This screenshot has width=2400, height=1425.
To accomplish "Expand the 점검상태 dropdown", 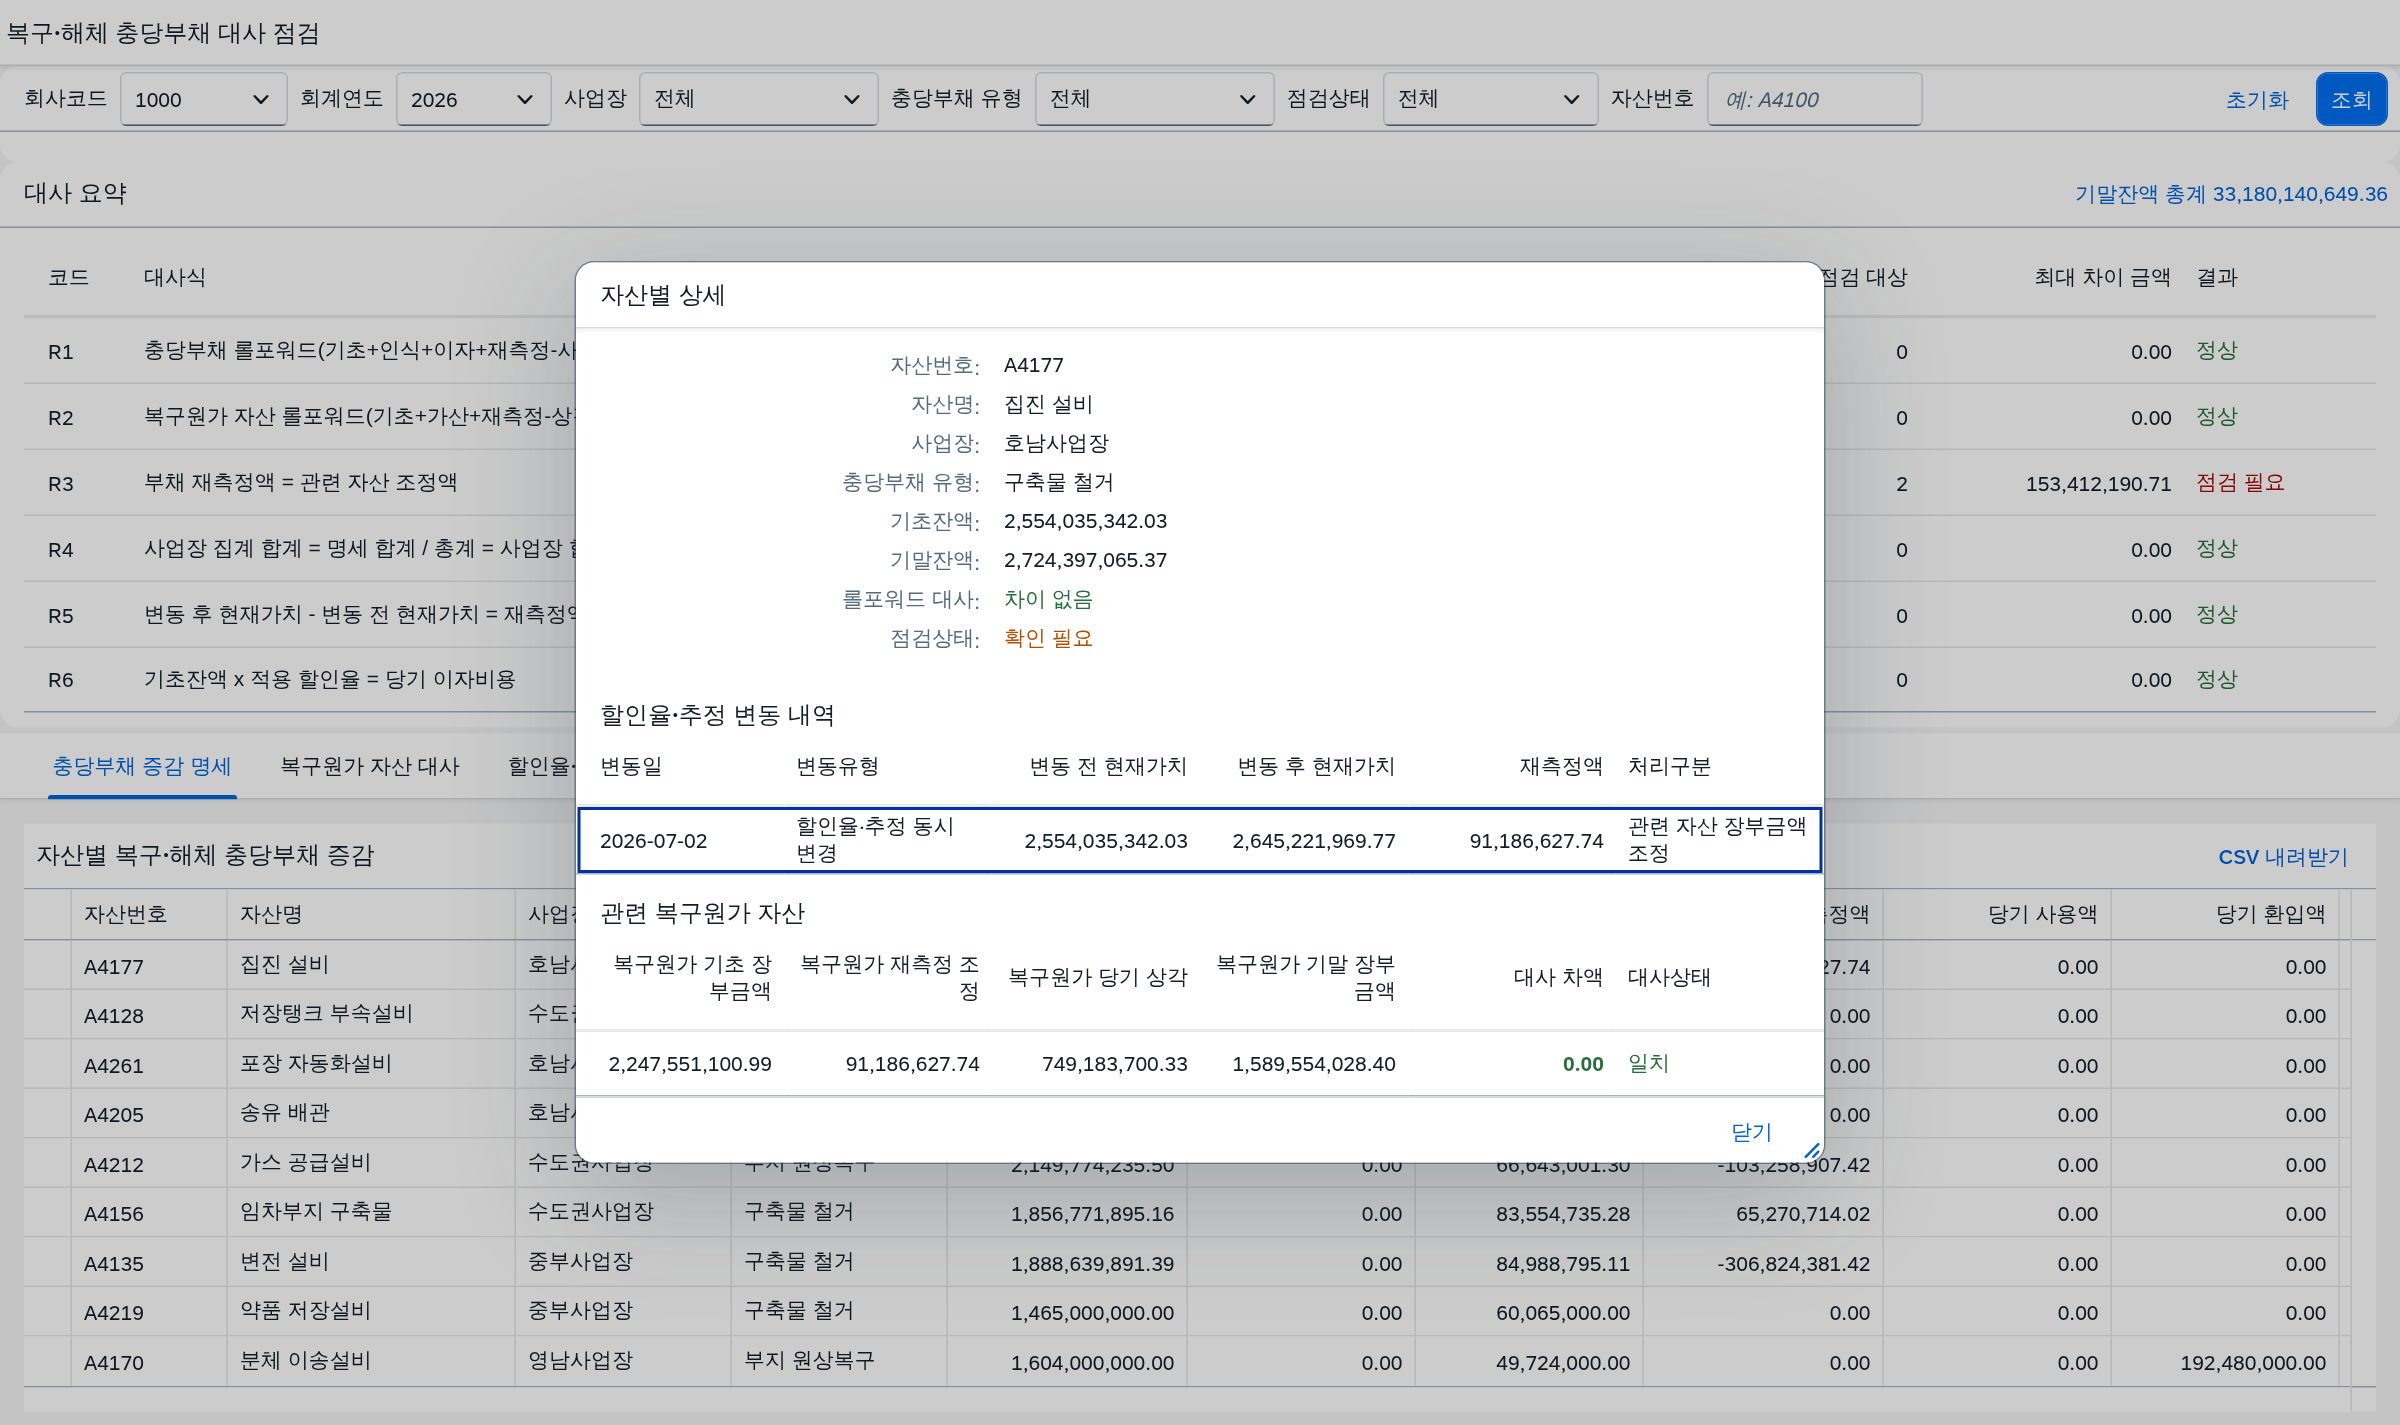I will coord(1490,99).
